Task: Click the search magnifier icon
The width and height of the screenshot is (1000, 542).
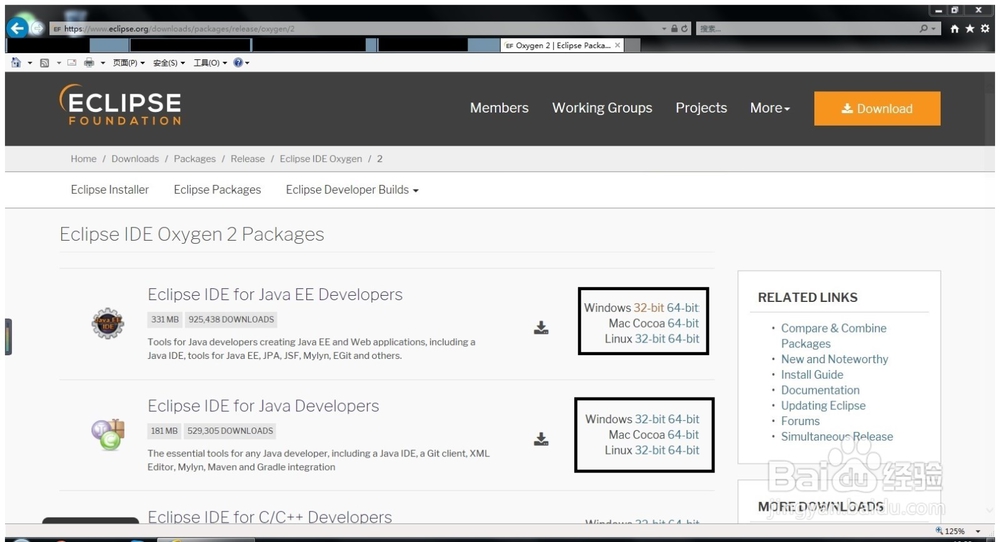Action: pos(923,29)
